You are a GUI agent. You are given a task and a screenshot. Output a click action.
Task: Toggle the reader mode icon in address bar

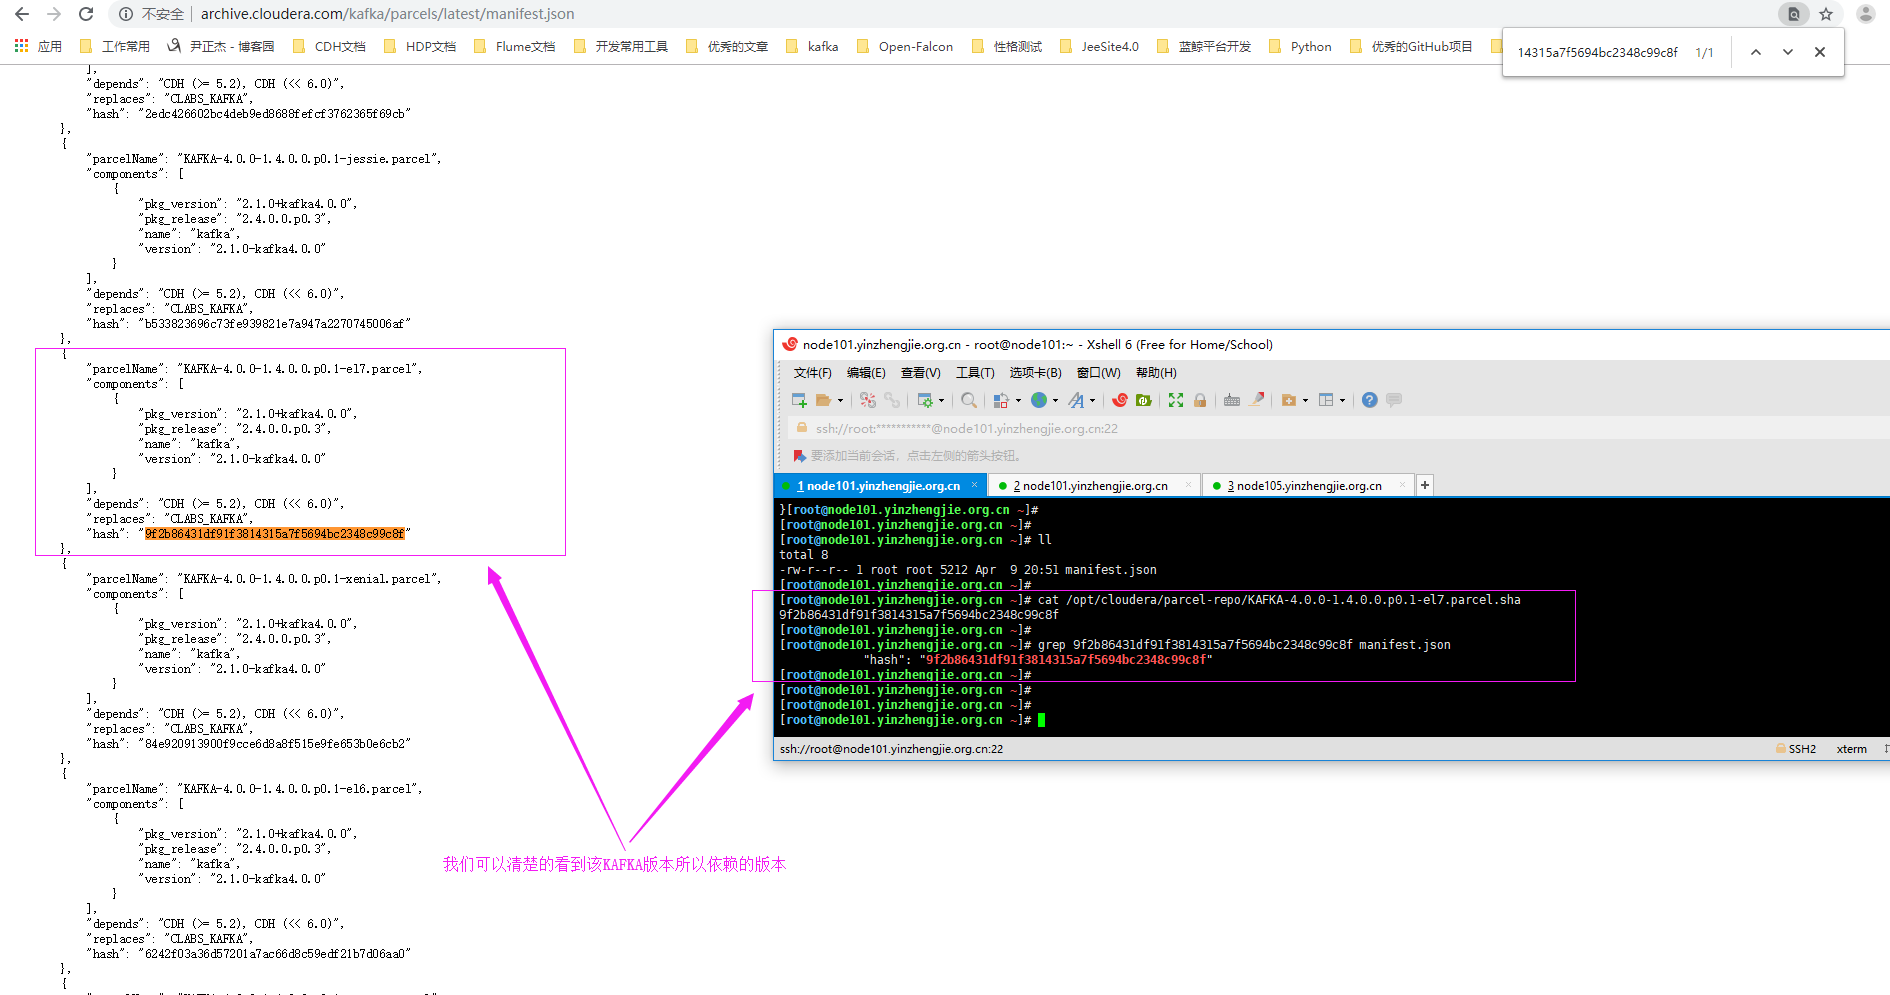tap(1793, 14)
